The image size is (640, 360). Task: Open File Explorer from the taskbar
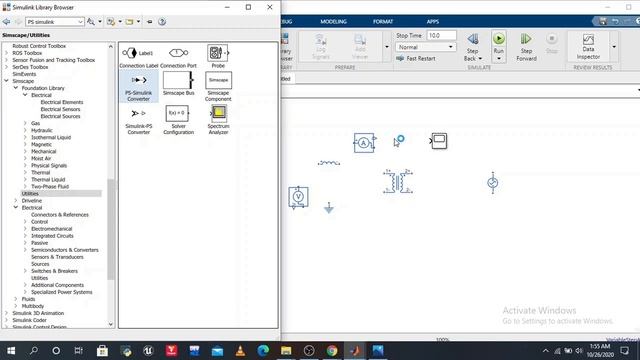click(x=286, y=351)
